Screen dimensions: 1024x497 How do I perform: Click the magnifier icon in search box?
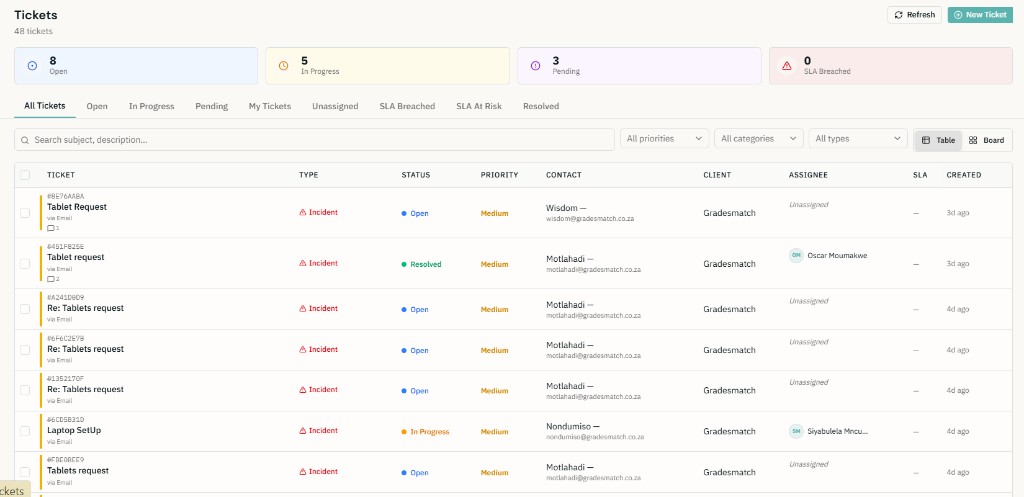point(25,140)
